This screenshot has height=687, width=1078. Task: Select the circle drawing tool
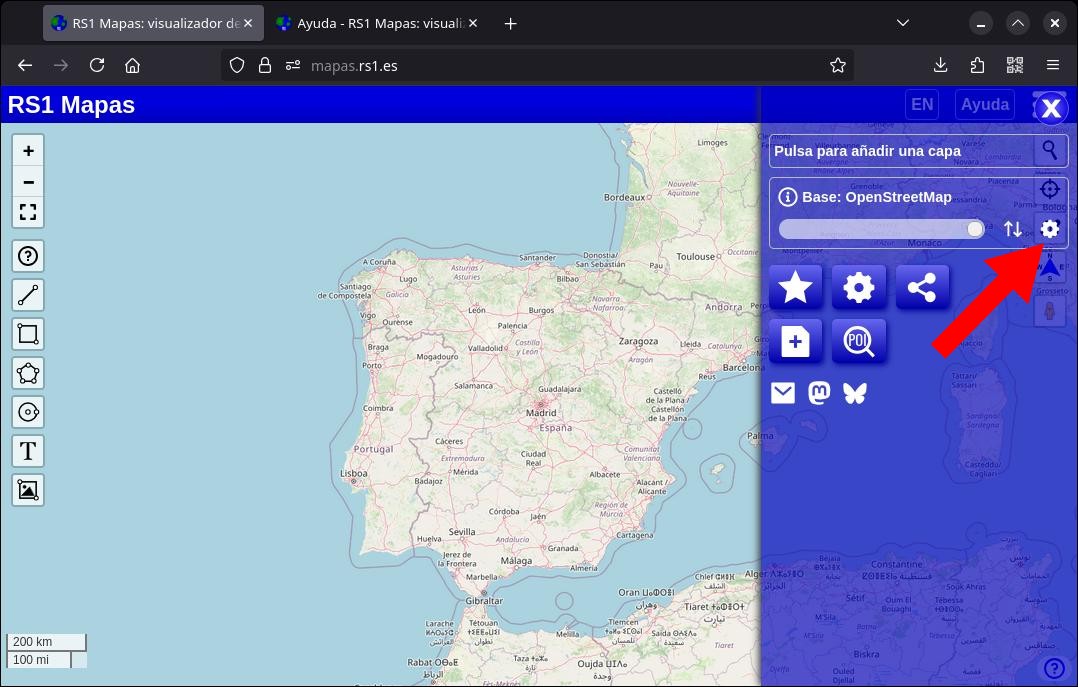(28, 412)
